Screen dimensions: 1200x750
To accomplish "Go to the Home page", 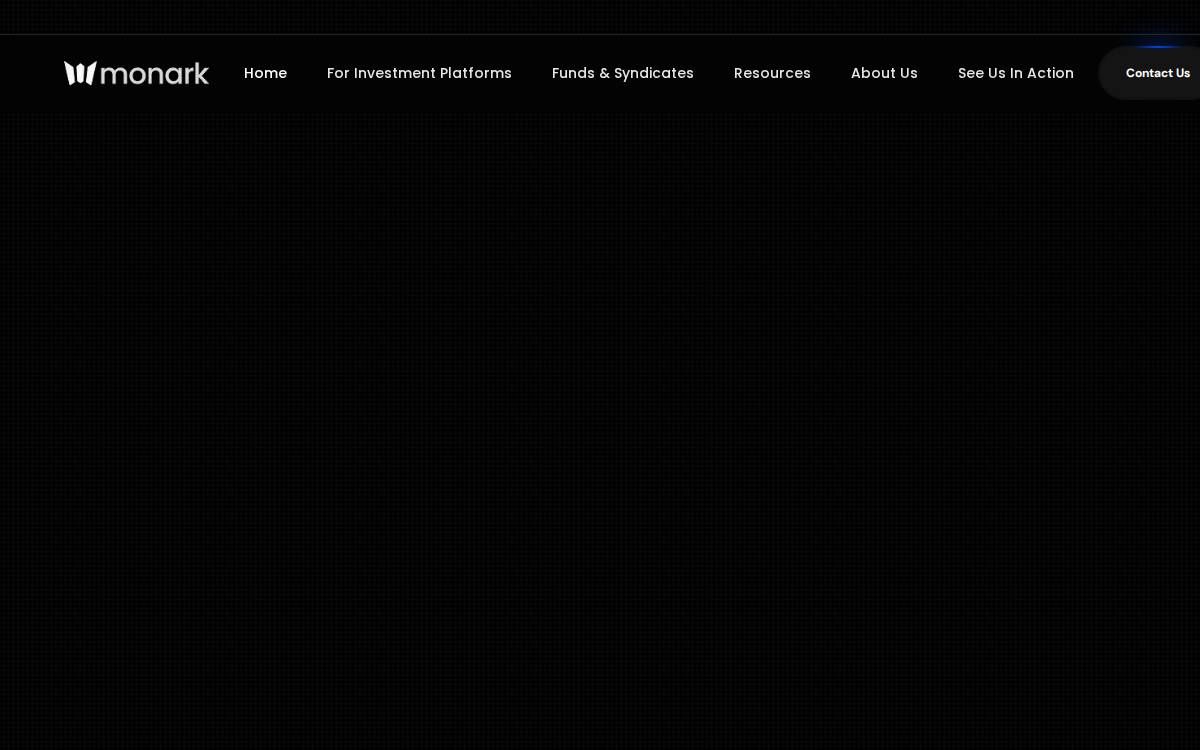I will click(x=265, y=73).
